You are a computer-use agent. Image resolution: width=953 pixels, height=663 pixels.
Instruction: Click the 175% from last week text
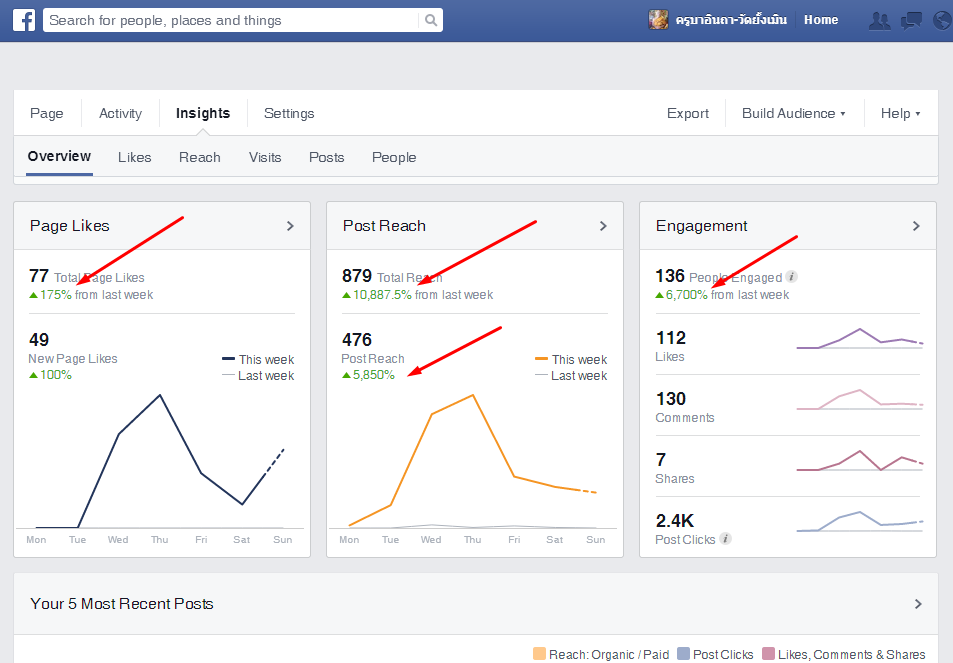point(91,295)
